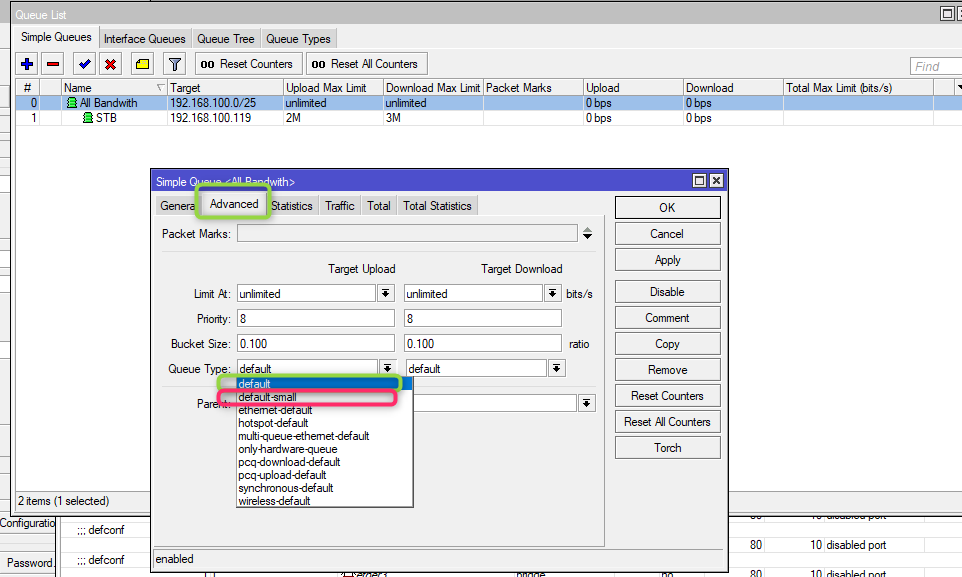Maximize the Simple Queue dialog
This screenshot has height=577, width=962.
pyautogui.click(x=699, y=180)
